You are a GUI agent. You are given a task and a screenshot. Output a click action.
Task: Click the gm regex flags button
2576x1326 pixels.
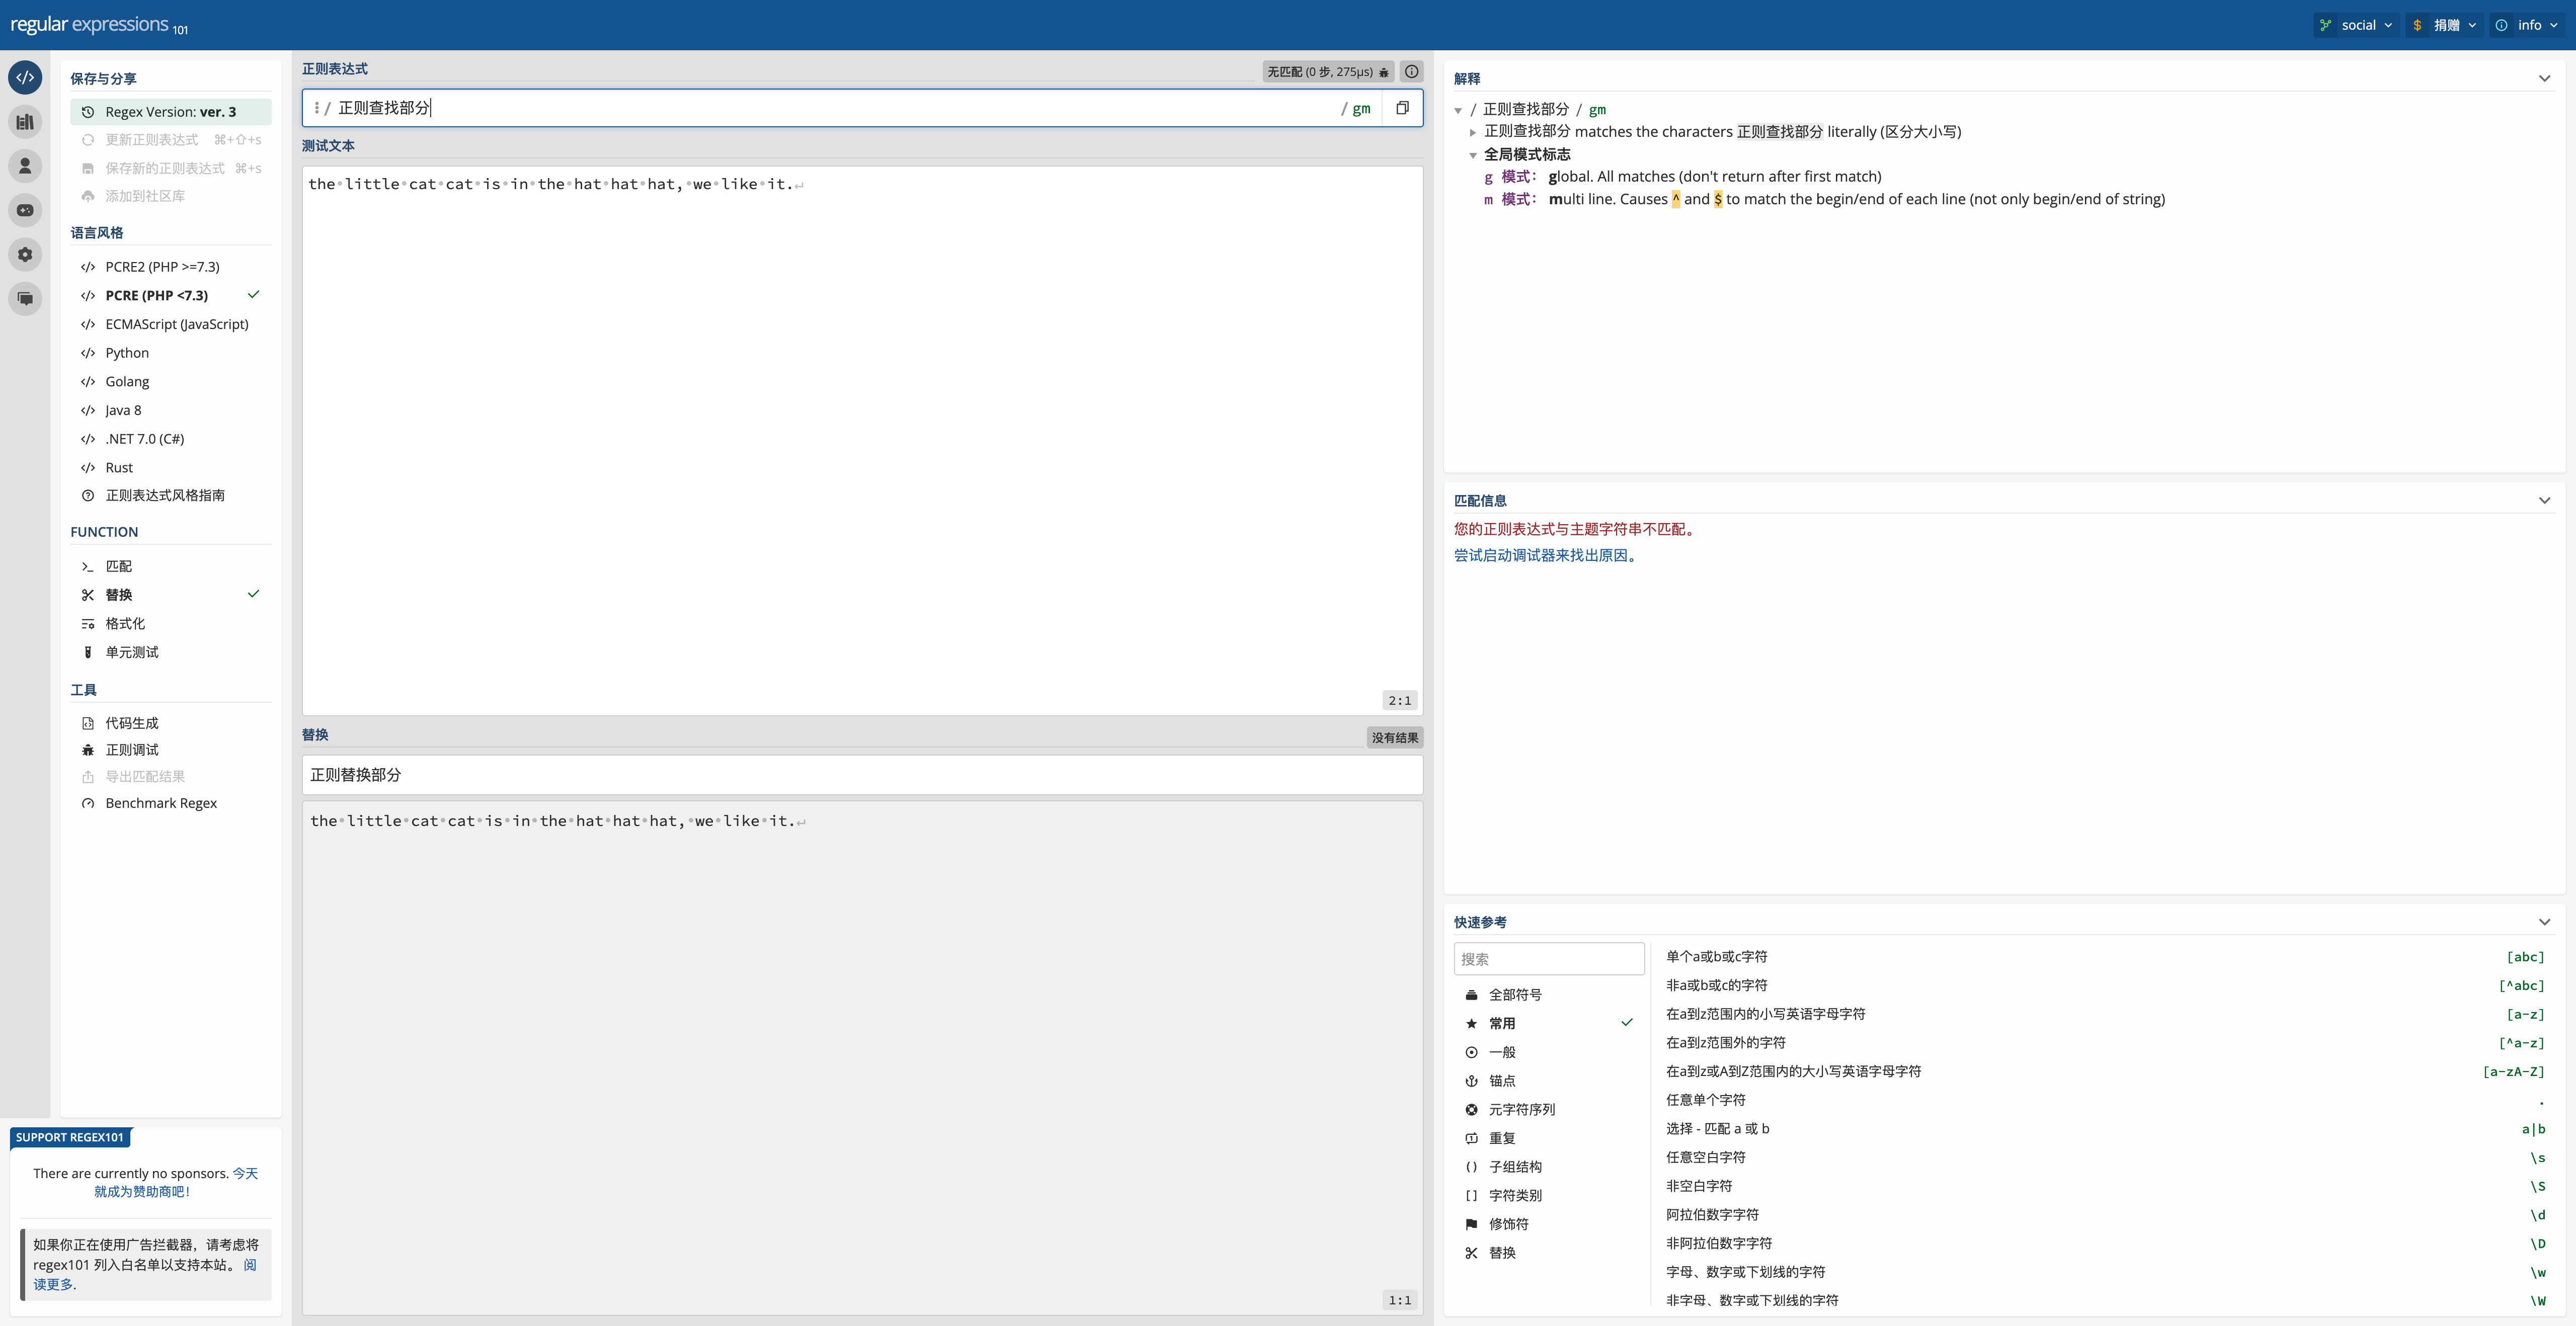[1361, 108]
